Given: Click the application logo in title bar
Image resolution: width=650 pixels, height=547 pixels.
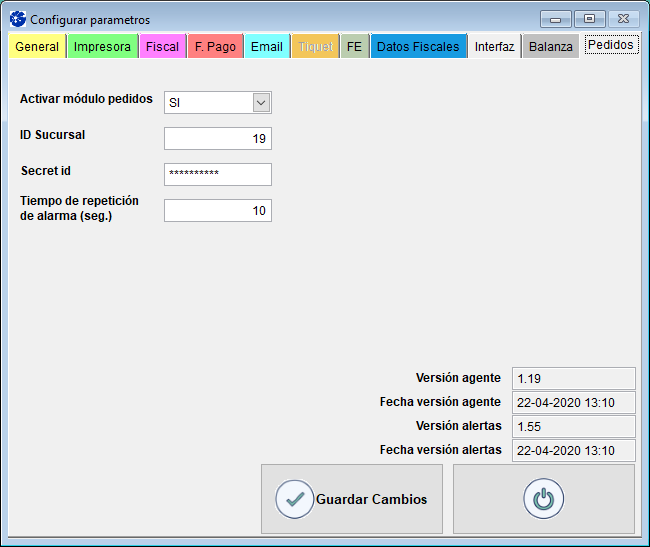Looking at the screenshot, I should tap(17, 19).
